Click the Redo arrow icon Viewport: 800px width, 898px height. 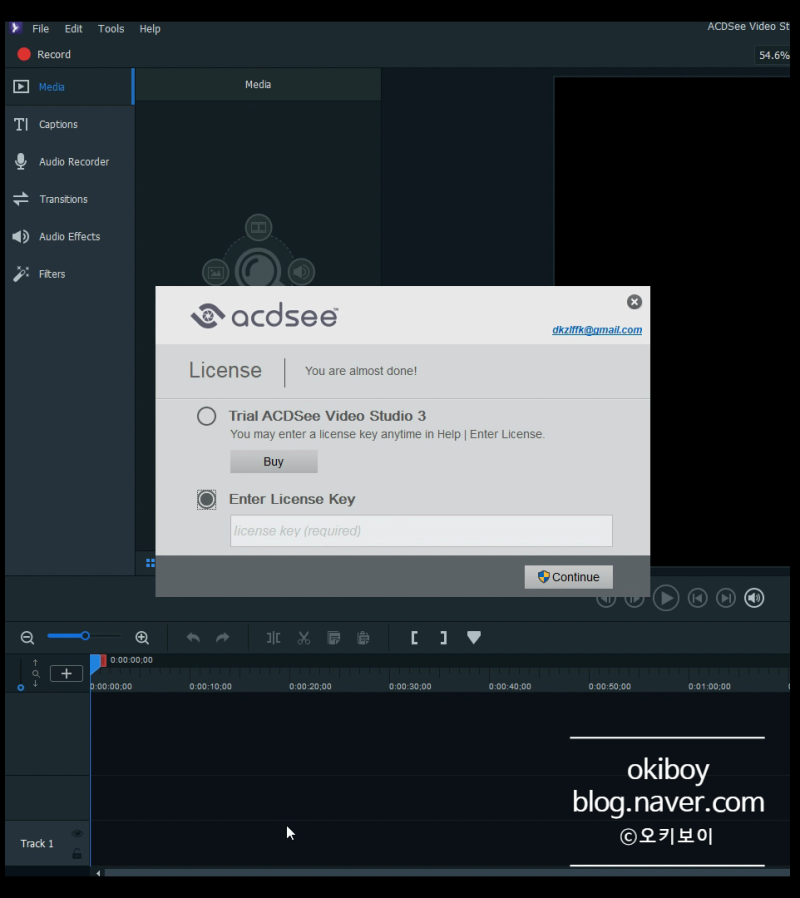[222, 637]
